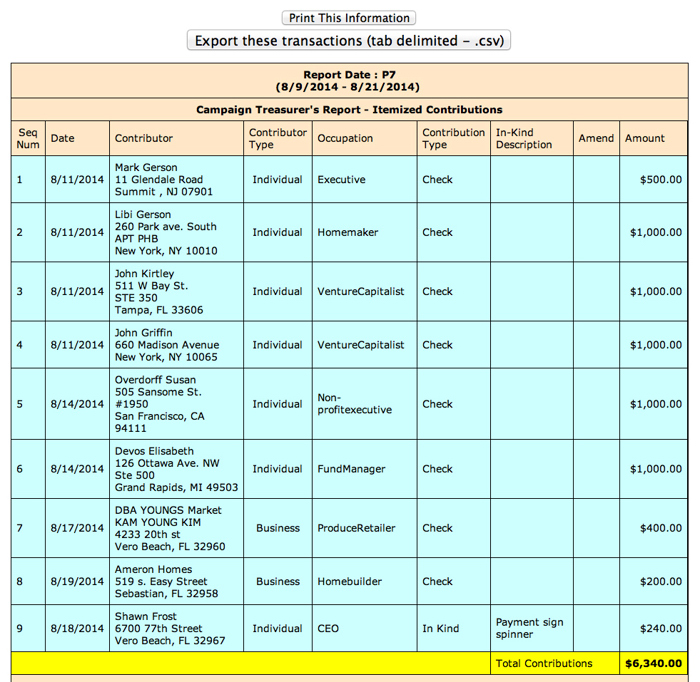Export these transactions as tab delimited CSV
The image size is (700, 682).
pyautogui.click(x=349, y=41)
